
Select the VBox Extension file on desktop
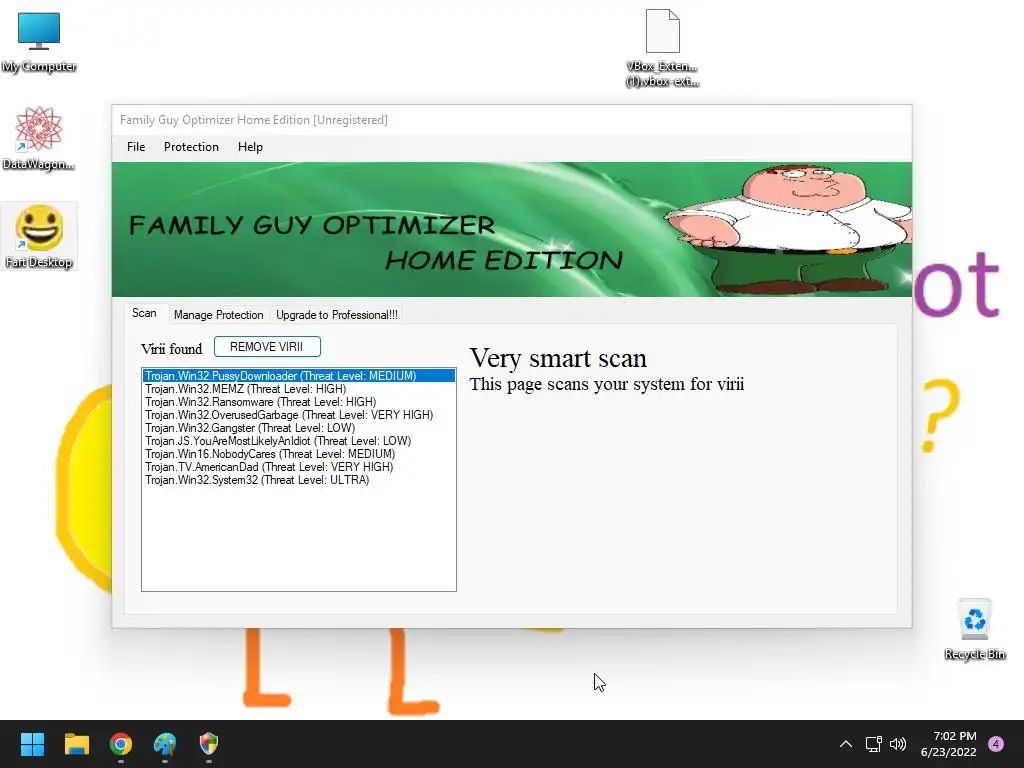click(662, 48)
